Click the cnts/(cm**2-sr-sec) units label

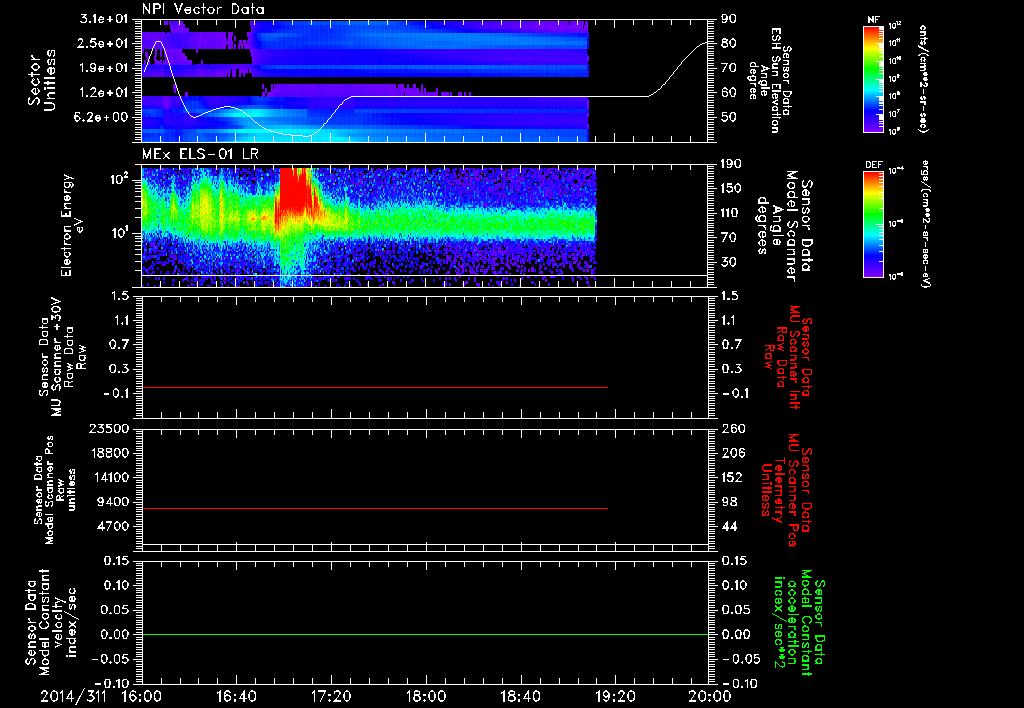pyautogui.click(x=923, y=79)
